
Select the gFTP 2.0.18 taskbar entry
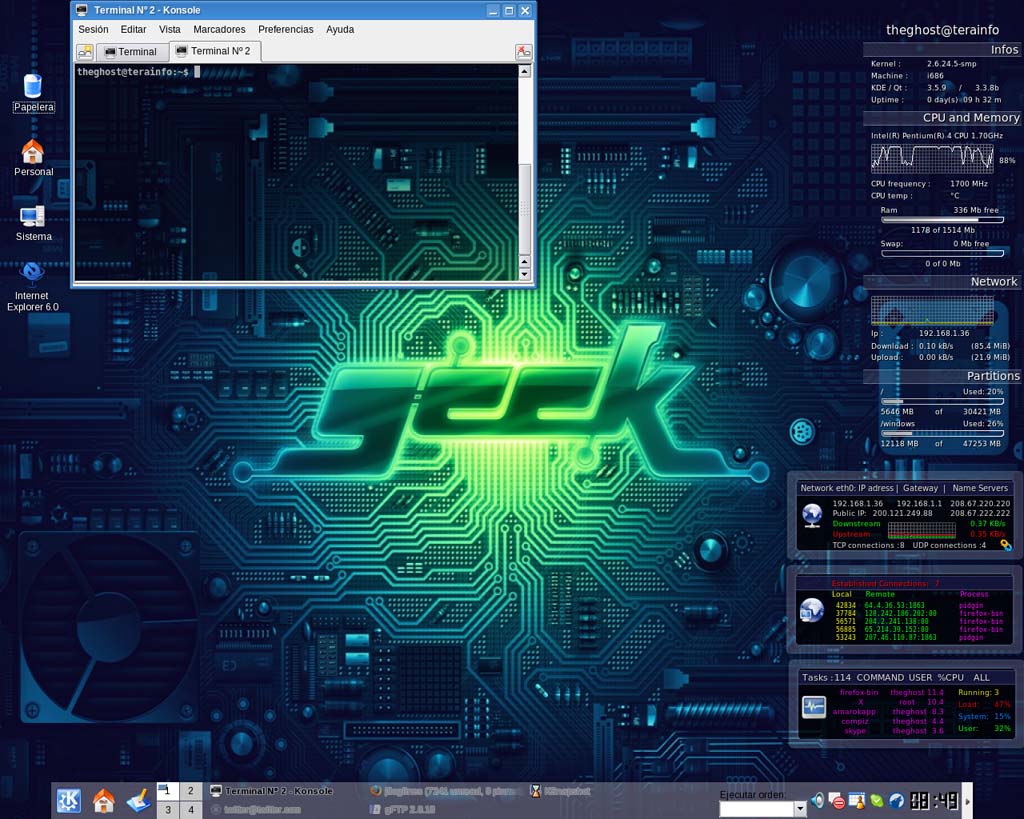pos(400,809)
